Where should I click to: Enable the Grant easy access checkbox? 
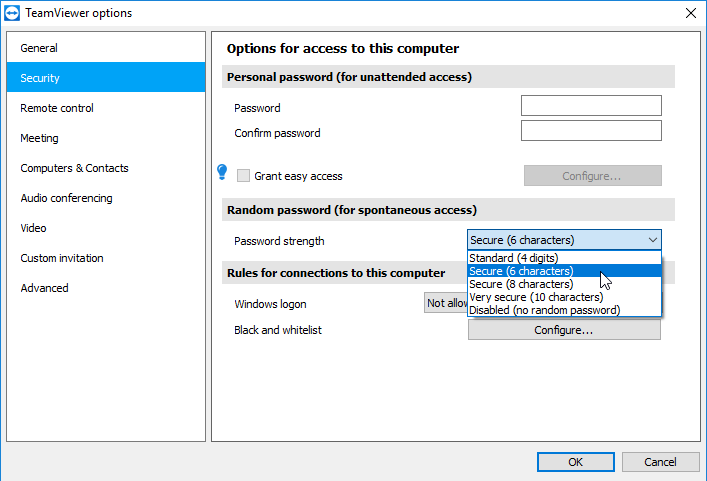point(243,176)
